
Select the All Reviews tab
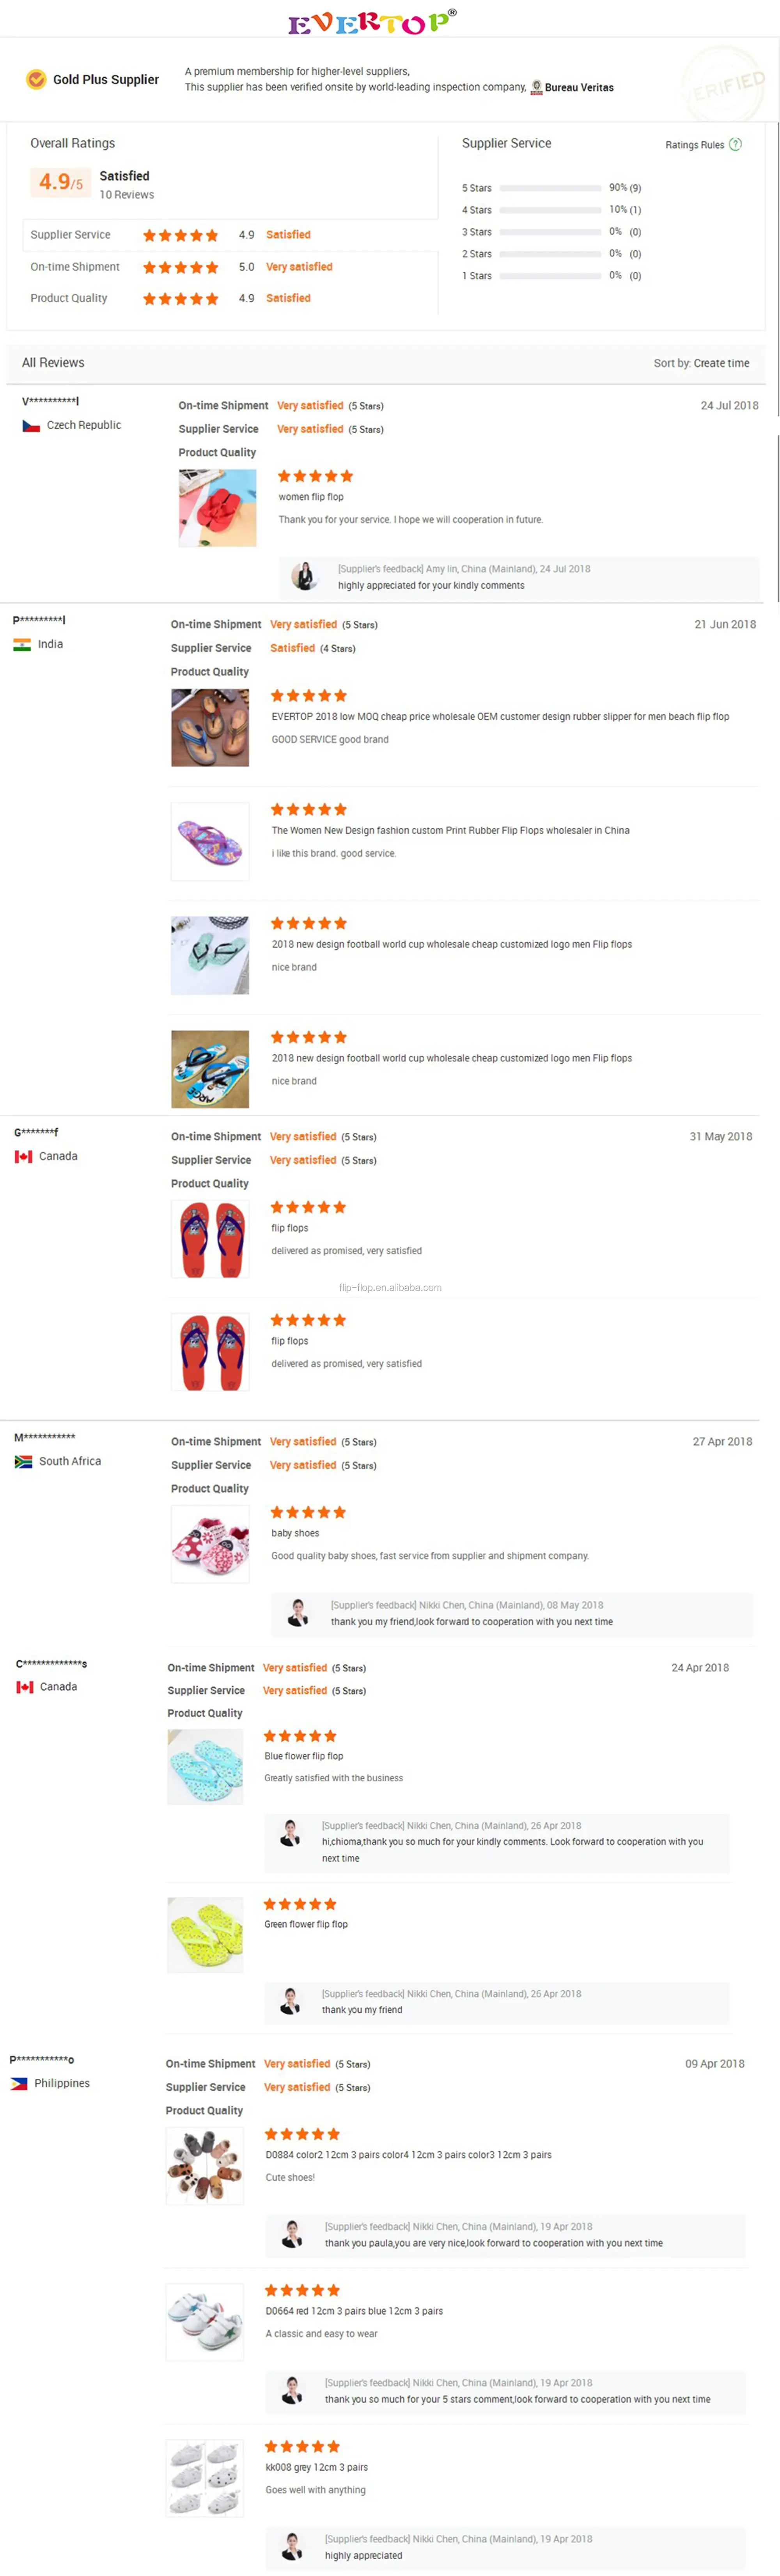[x=53, y=363]
